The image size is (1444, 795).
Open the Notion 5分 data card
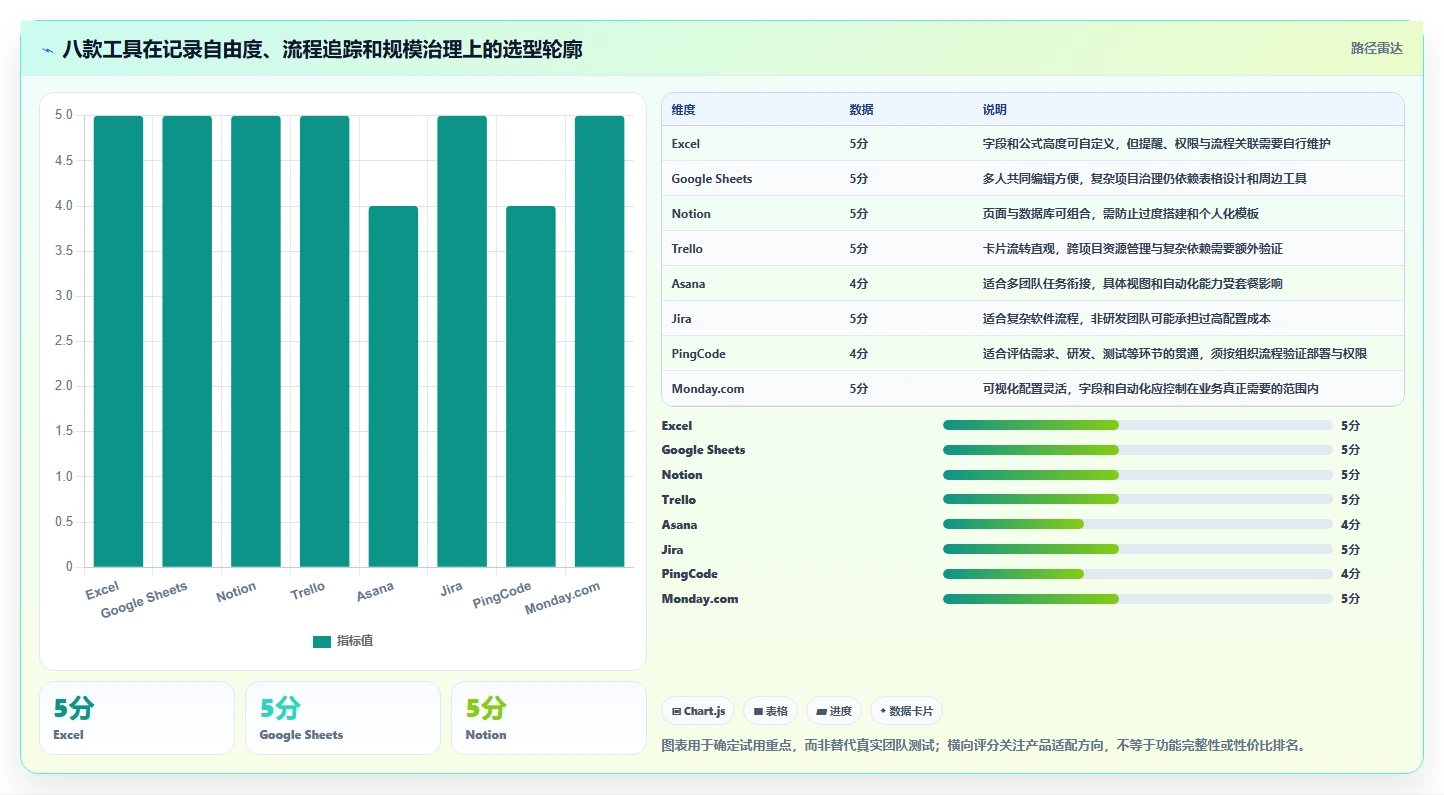pos(549,718)
